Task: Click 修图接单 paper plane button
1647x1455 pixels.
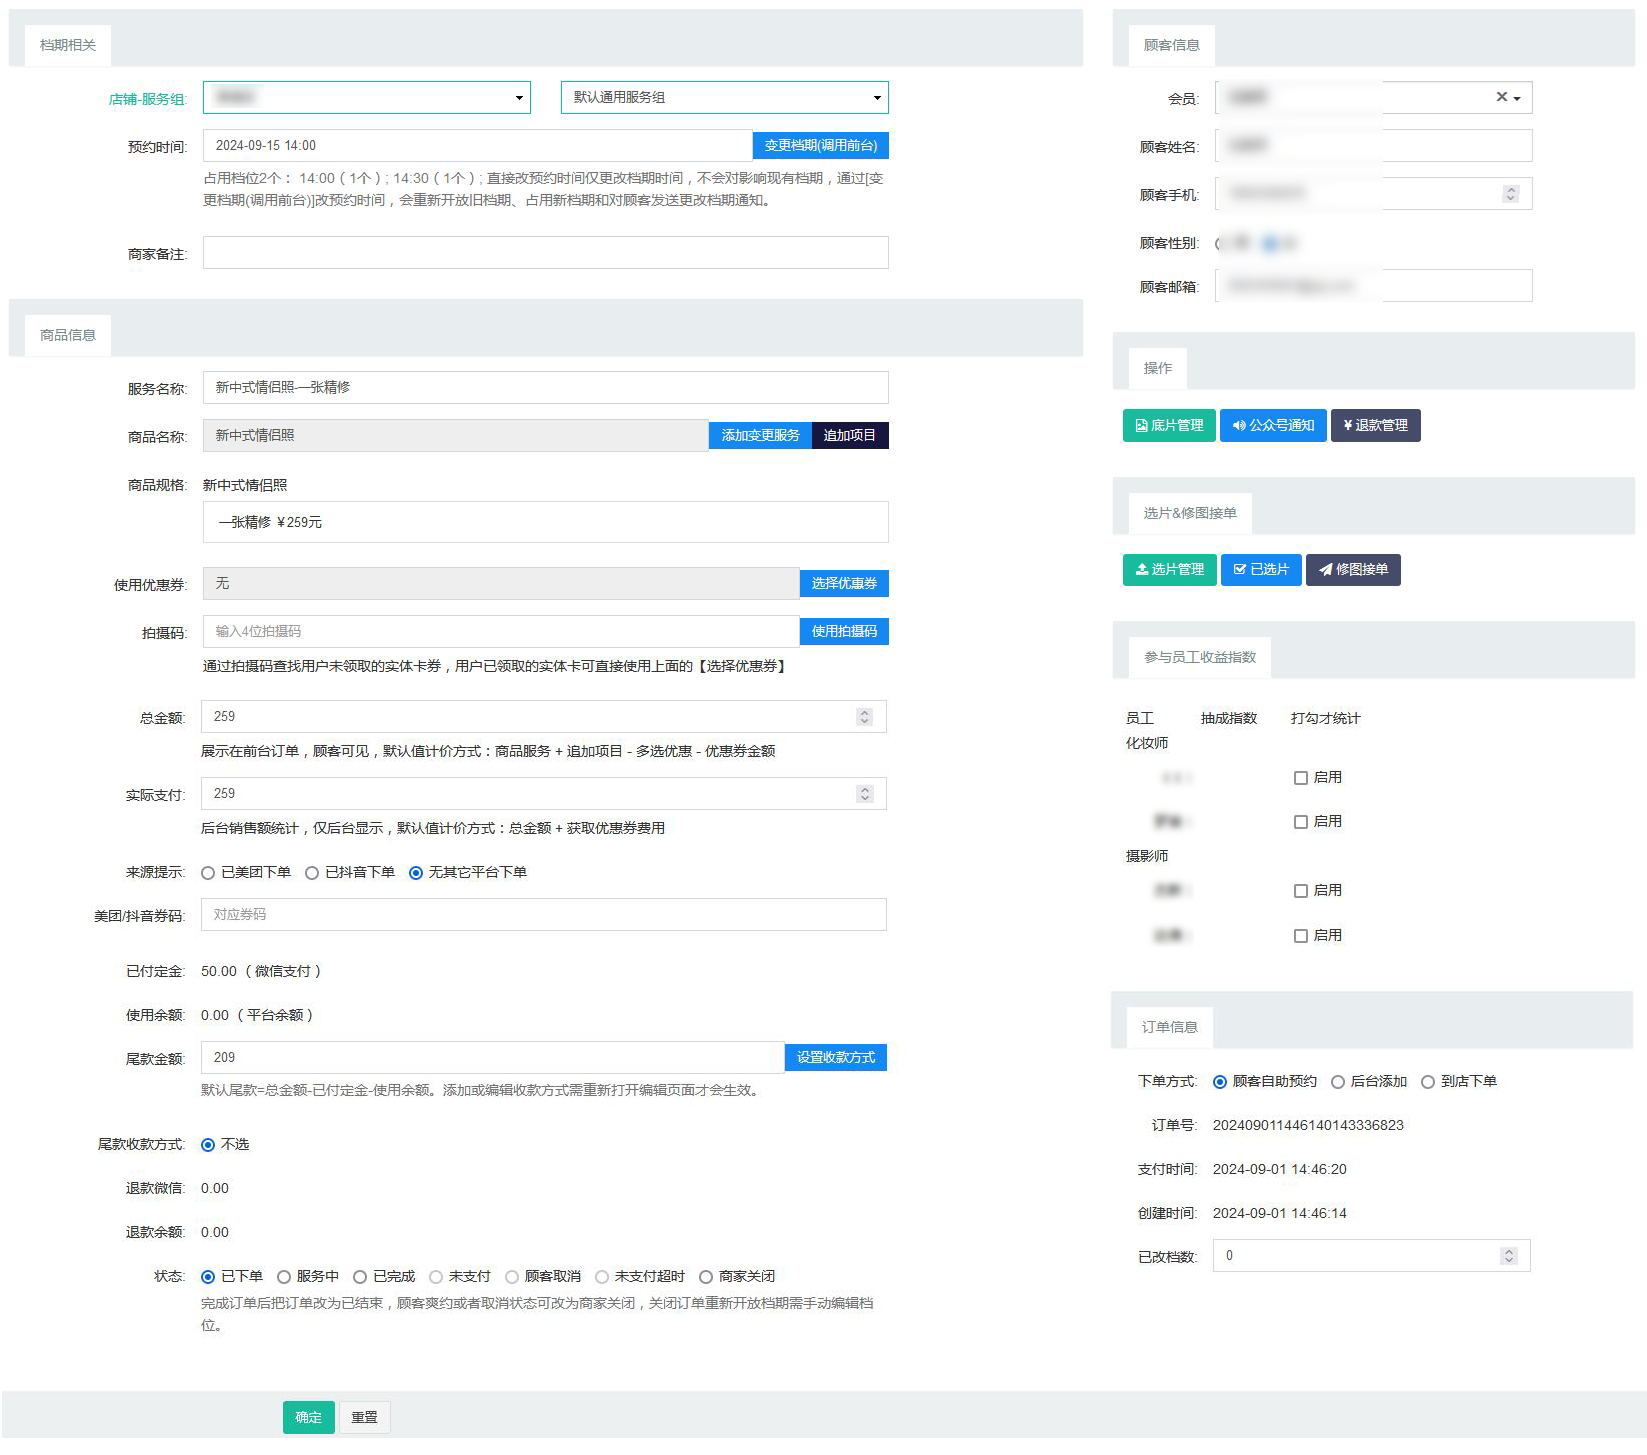Action: pos(1352,570)
